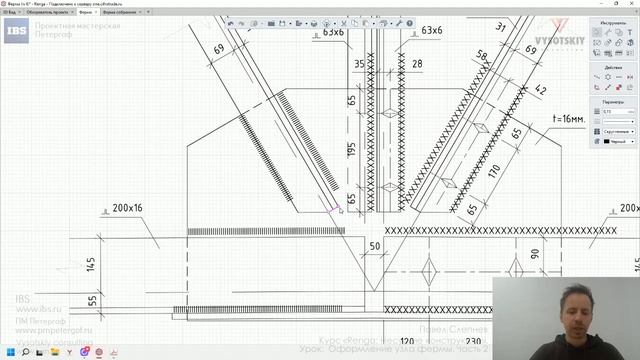Open the Yandex browser taskbar icon
The height and width of the screenshot is (360, 640).
pos(69,352)
